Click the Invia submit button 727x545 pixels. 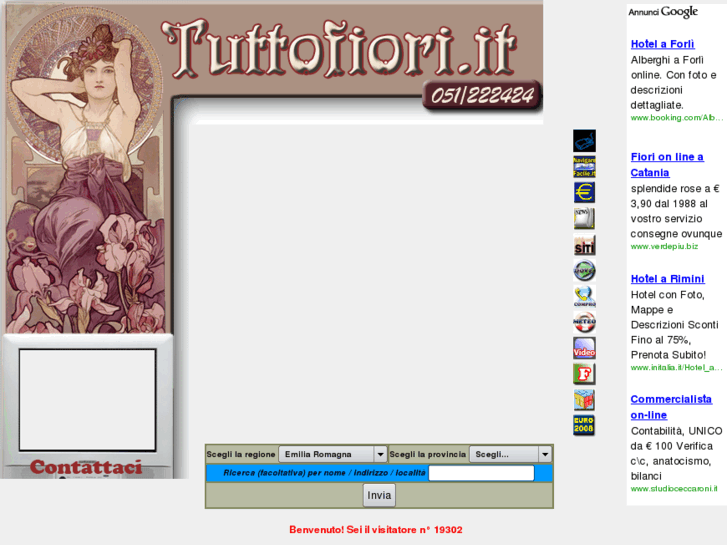click(x=379, y=495)
